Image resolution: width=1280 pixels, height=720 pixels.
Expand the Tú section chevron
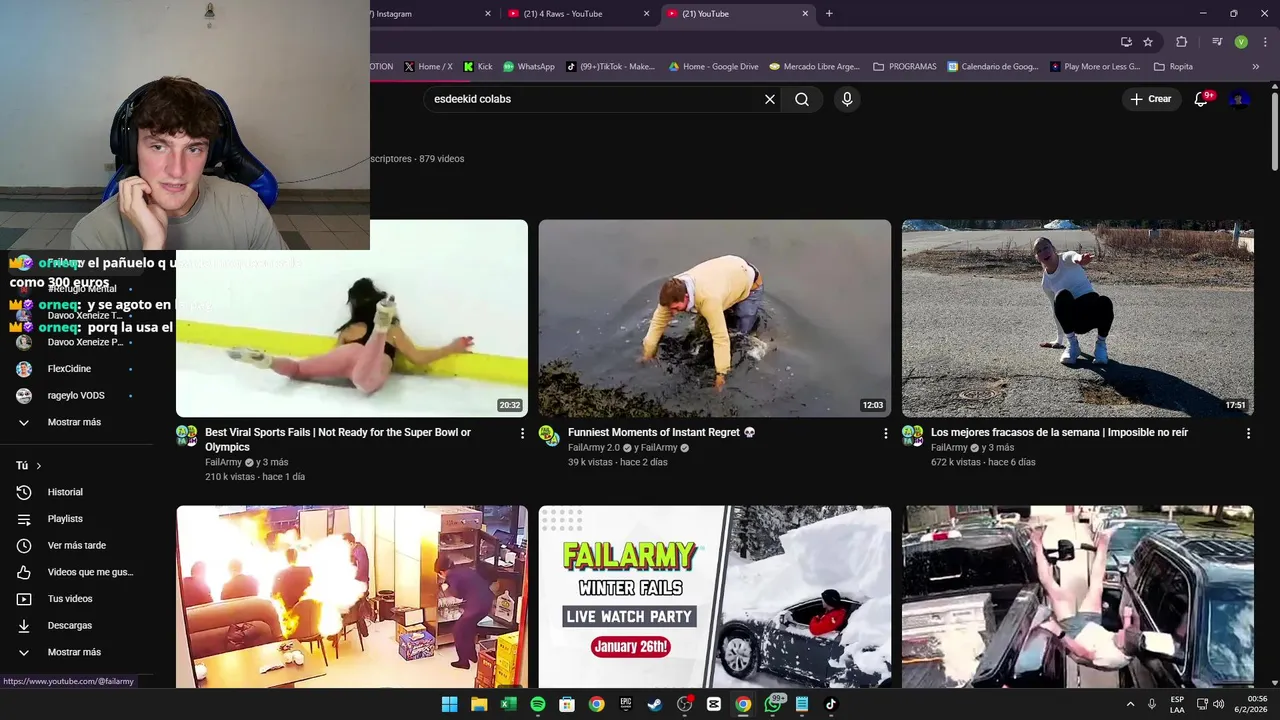(39, 466)
